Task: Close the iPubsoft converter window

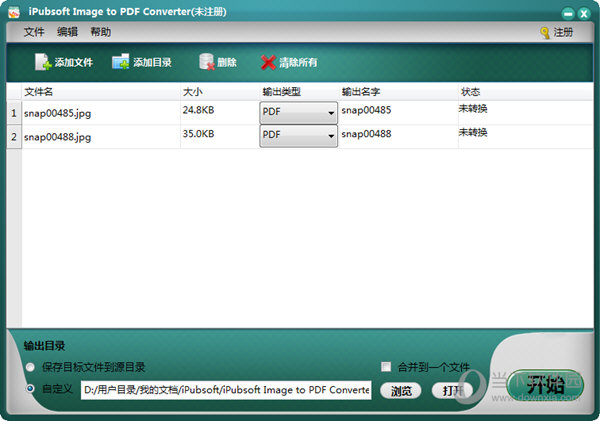Action: point(584,14)
